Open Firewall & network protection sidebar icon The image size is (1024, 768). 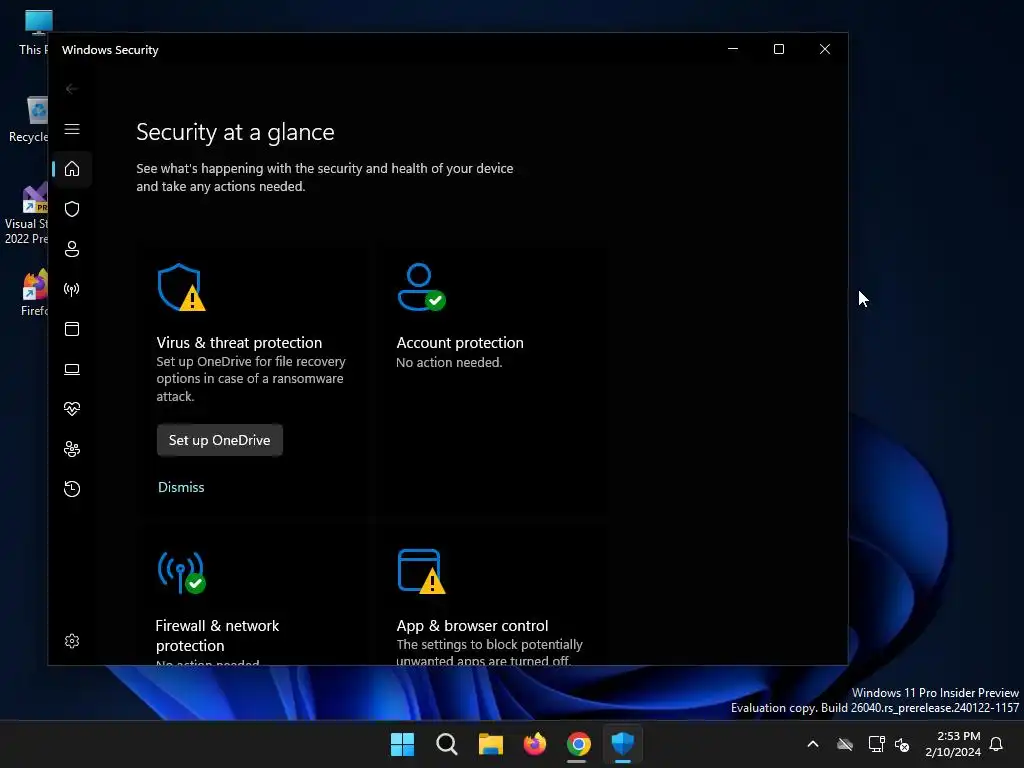click(72, 289)
